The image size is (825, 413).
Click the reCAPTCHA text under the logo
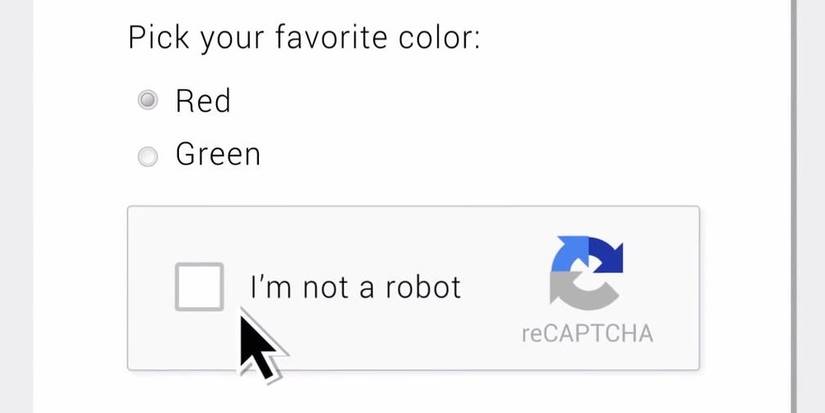point(587,333)
